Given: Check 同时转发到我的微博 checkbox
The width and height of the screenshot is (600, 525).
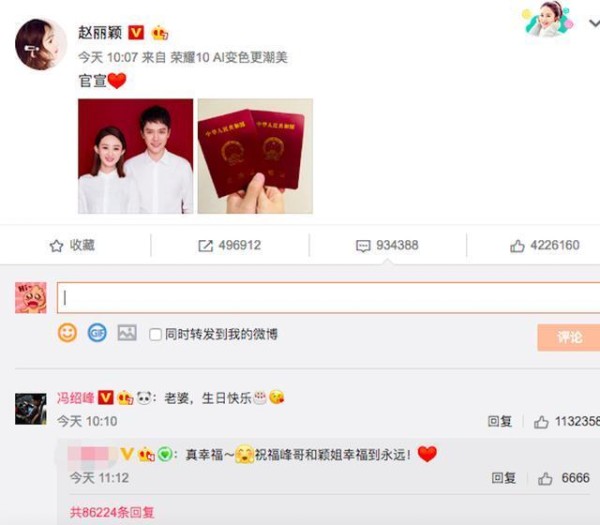Looking at the screenshot, I should 155,334.
